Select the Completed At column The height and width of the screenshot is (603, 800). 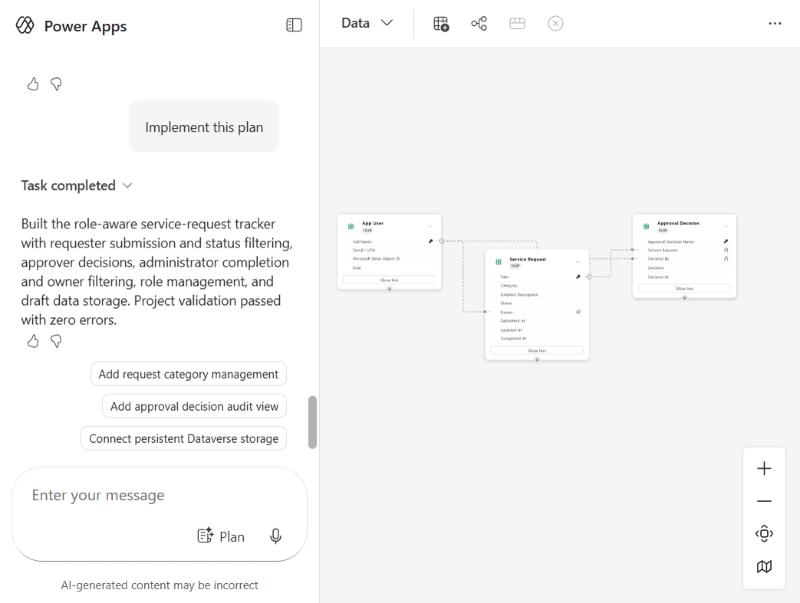click(x=537, y=339)
